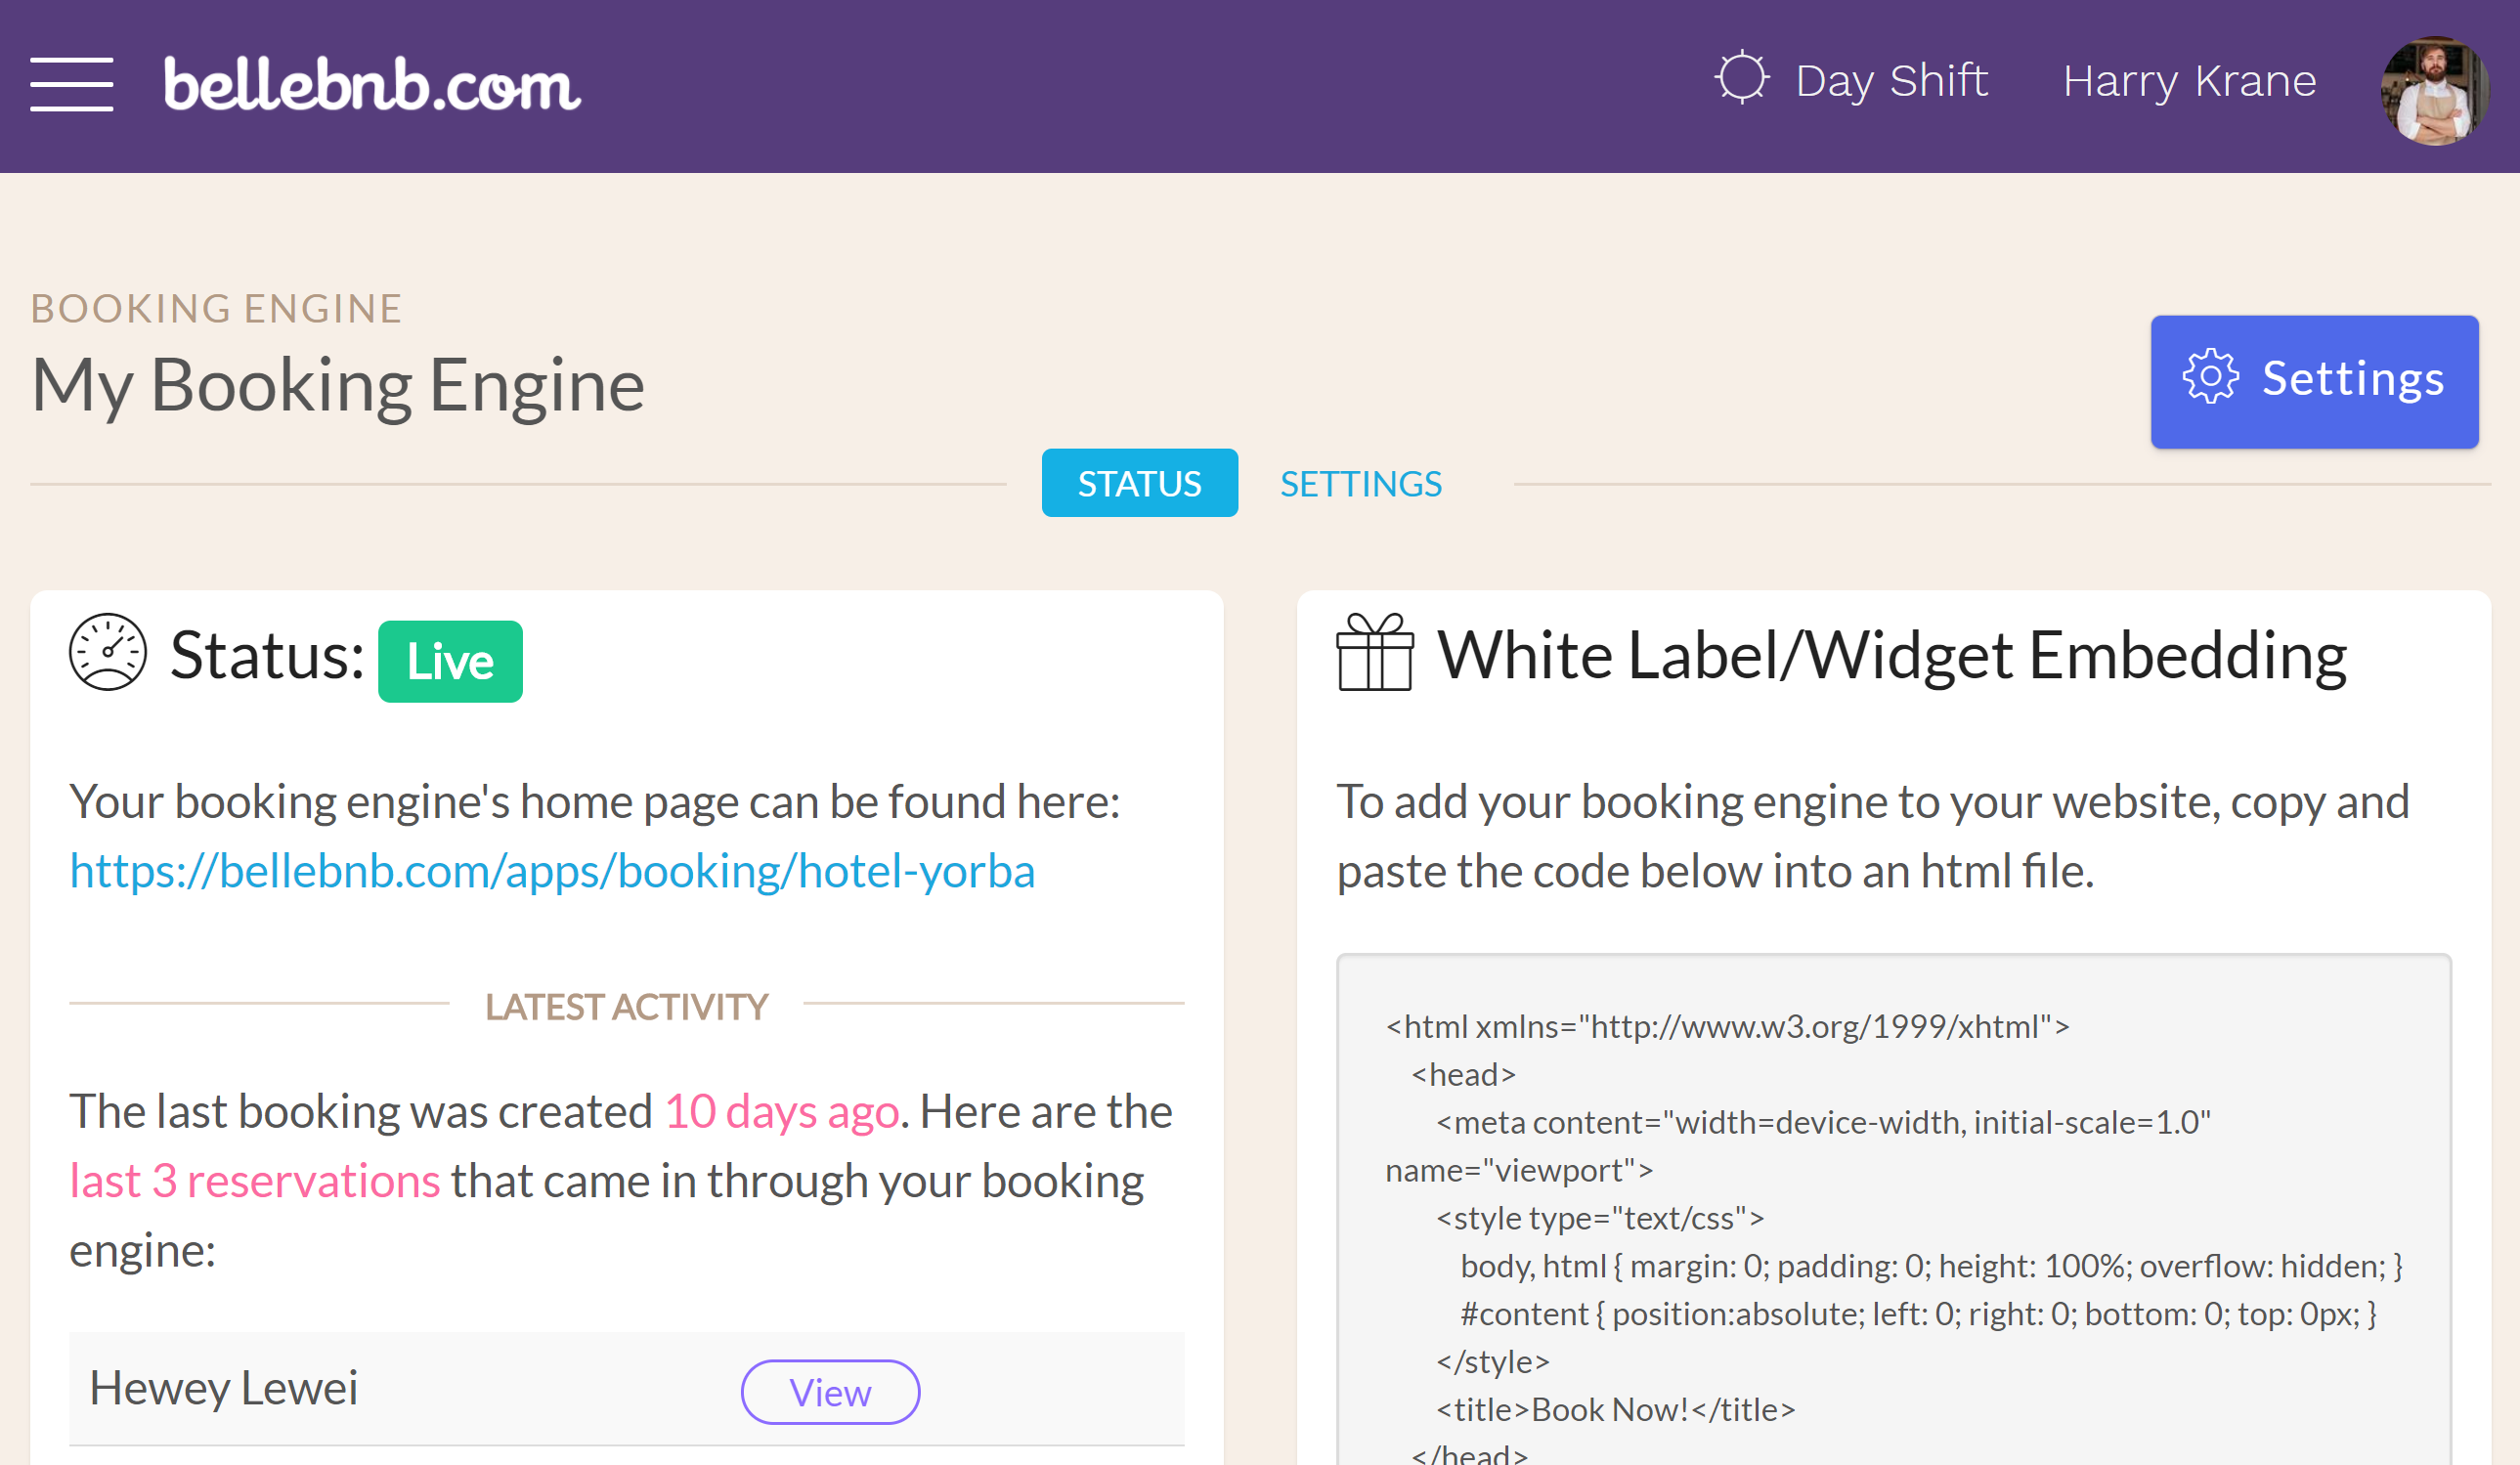Click the meta viewport code line

tap(1798, 1146)
